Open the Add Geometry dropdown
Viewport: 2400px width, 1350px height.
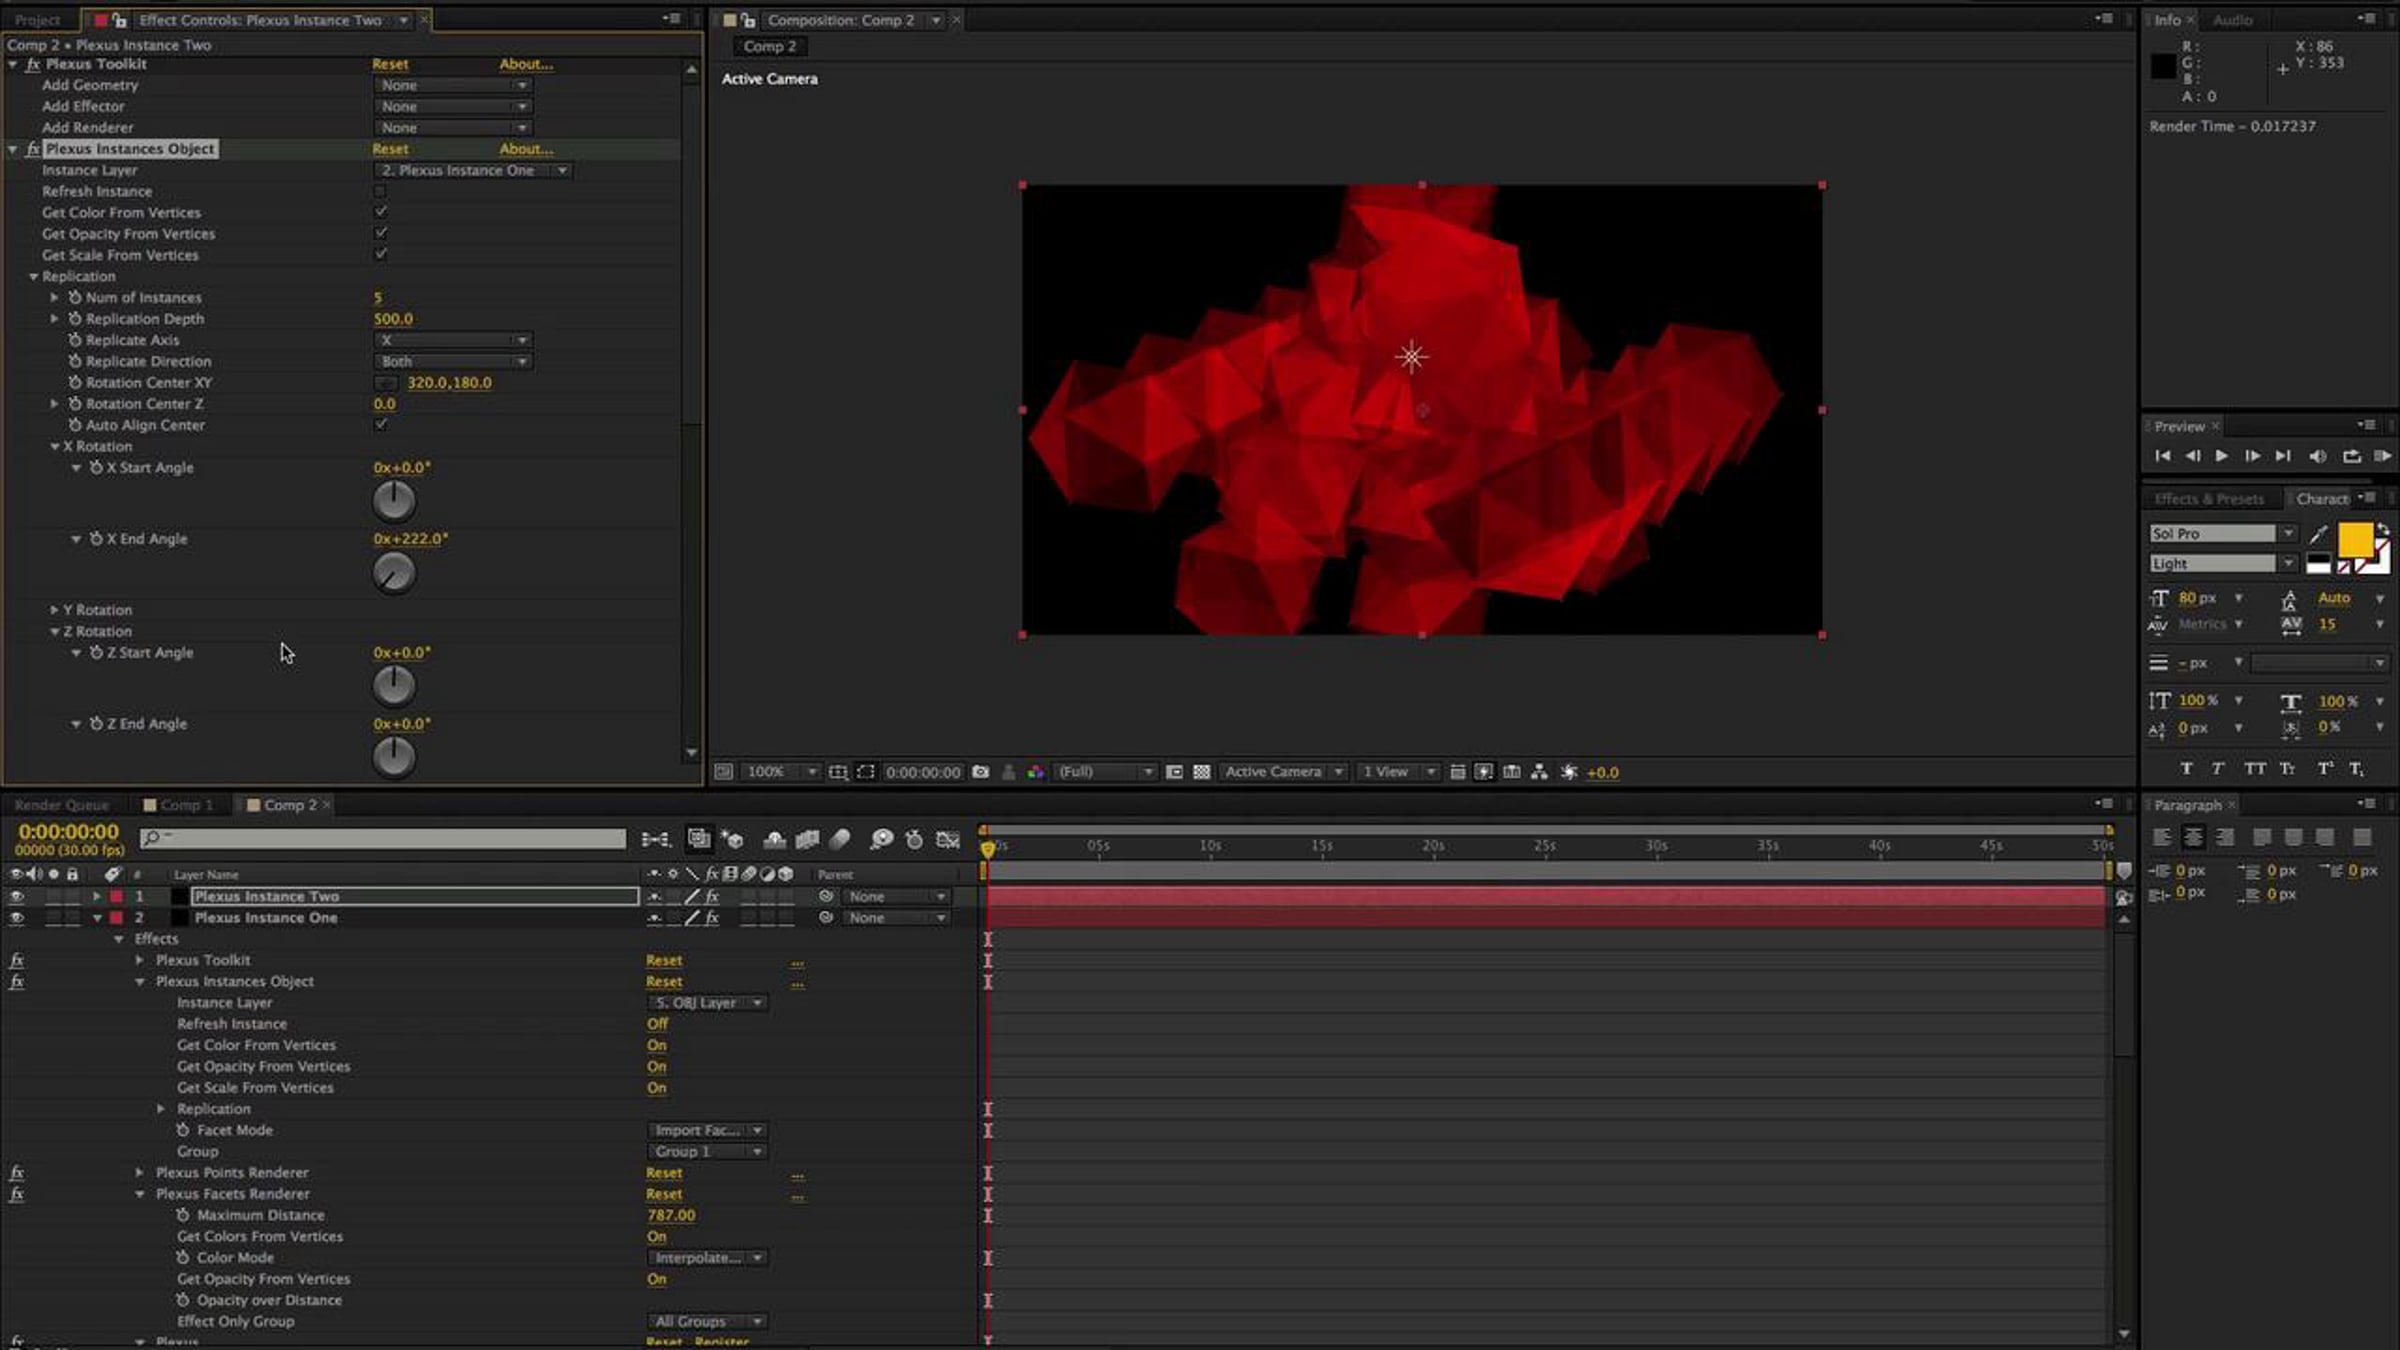click(x=453, y=85)
